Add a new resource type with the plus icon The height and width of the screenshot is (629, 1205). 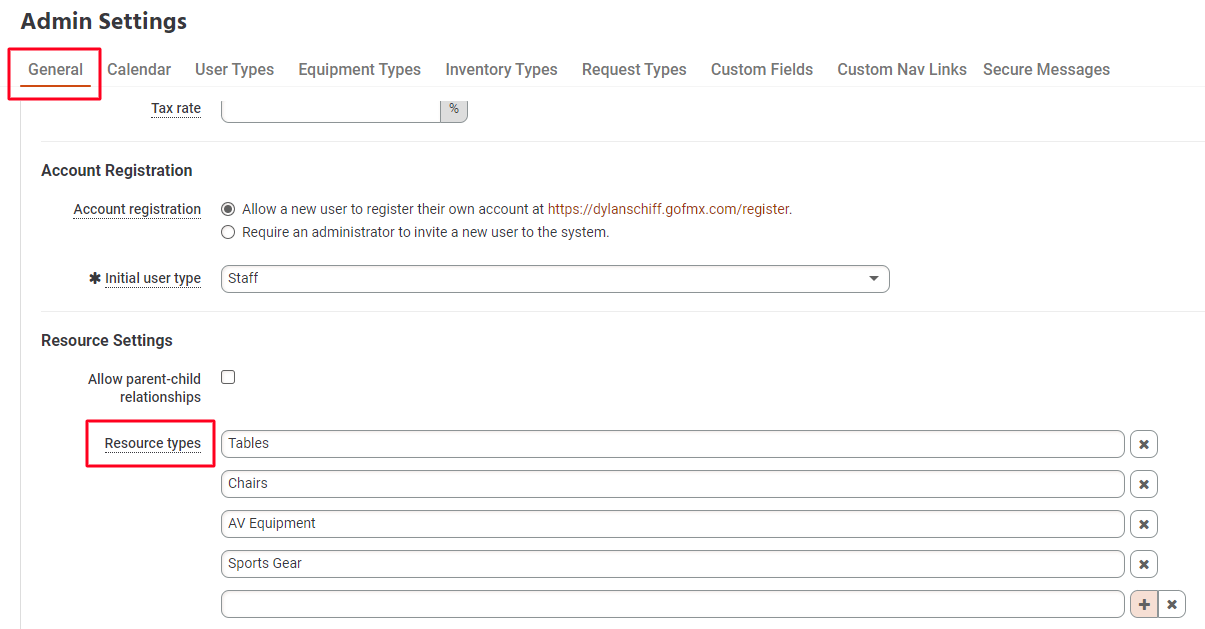pyautogui.click(x=1143, y=603)
